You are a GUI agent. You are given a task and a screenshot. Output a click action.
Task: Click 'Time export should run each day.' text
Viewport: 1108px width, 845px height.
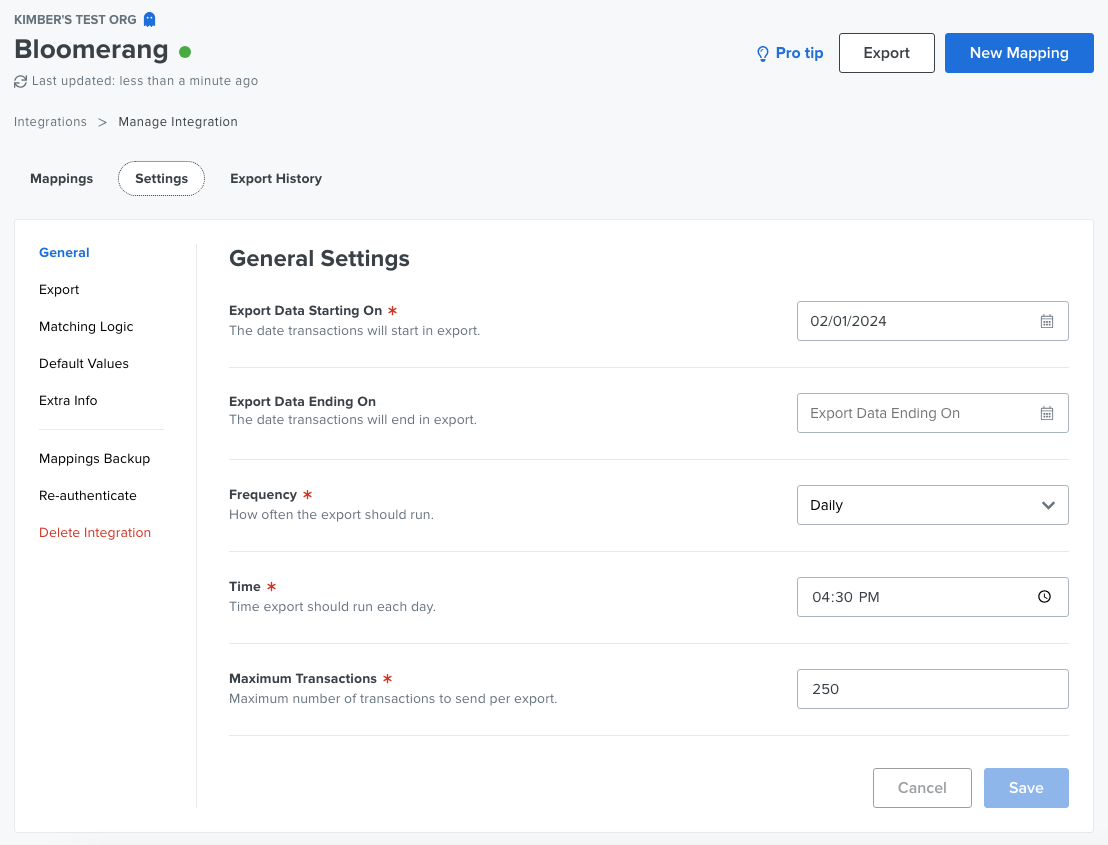[332, 606]
